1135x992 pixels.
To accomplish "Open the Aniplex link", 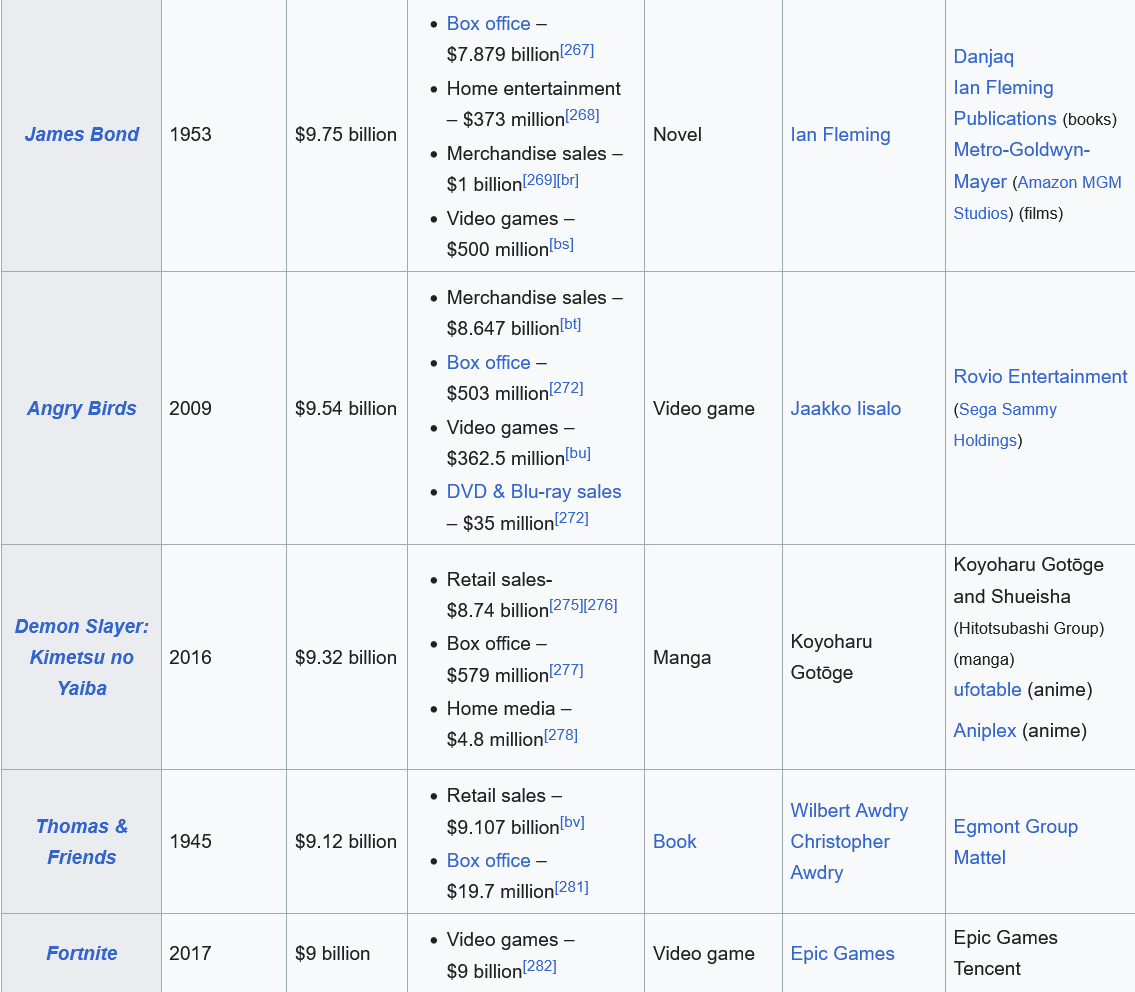I will [x=984, y=731].
